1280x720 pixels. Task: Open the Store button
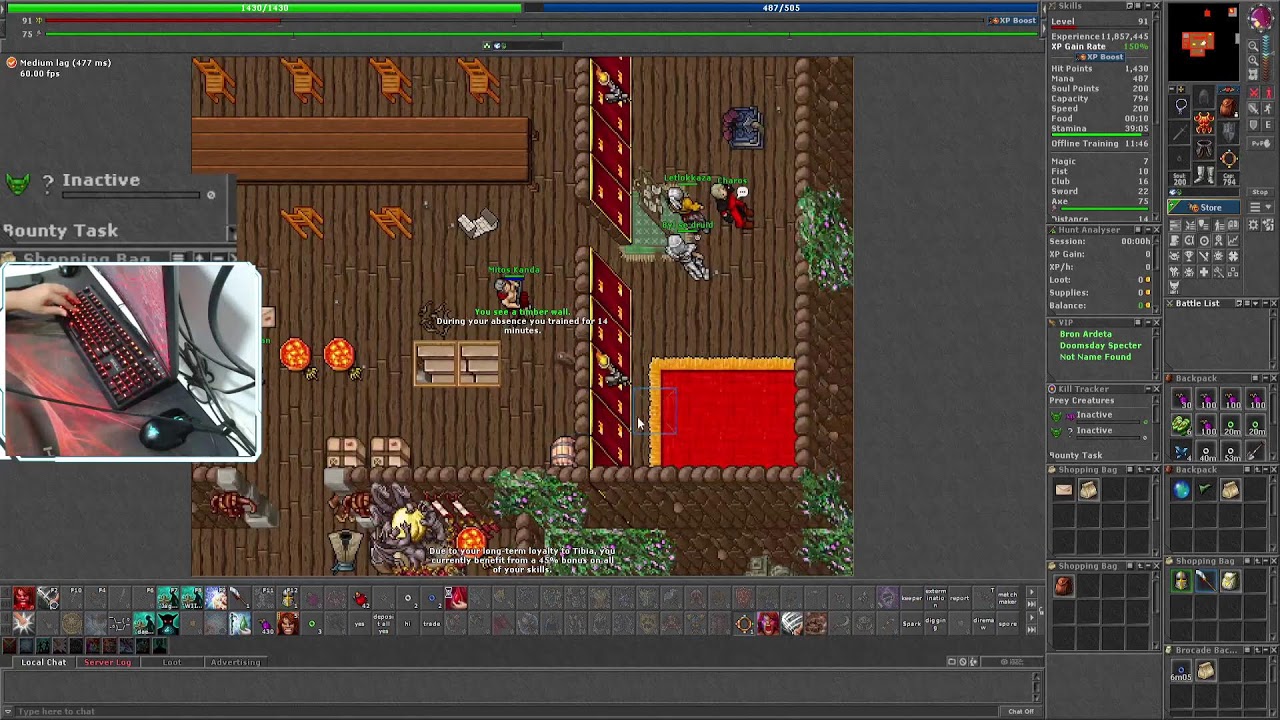(1204, 207)
